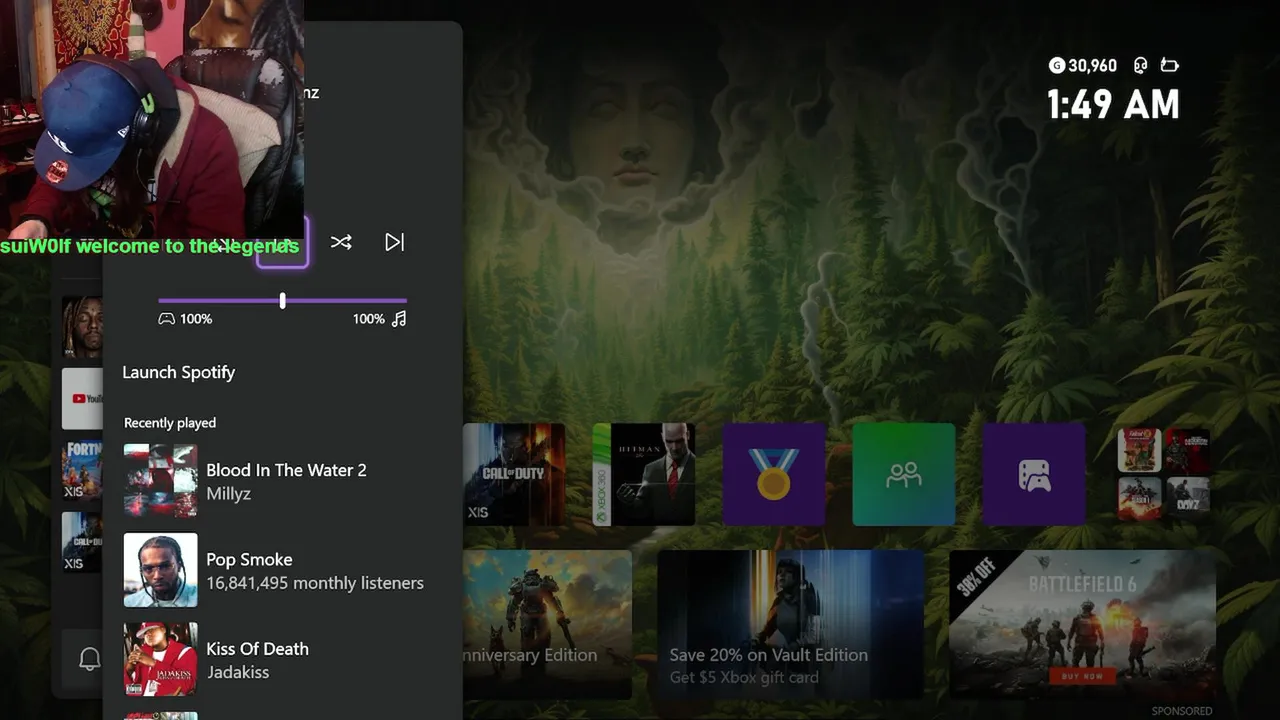This screenshot has width=1280, height=720.
Task: Click the 30% OFF badge on Battlefield 6
Action: coord(977,577)
